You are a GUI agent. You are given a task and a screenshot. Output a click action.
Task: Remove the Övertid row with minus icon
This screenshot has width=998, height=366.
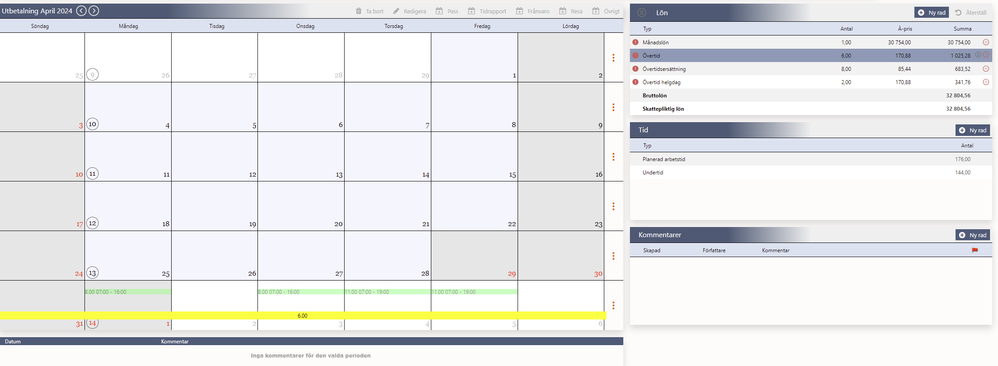986,55
